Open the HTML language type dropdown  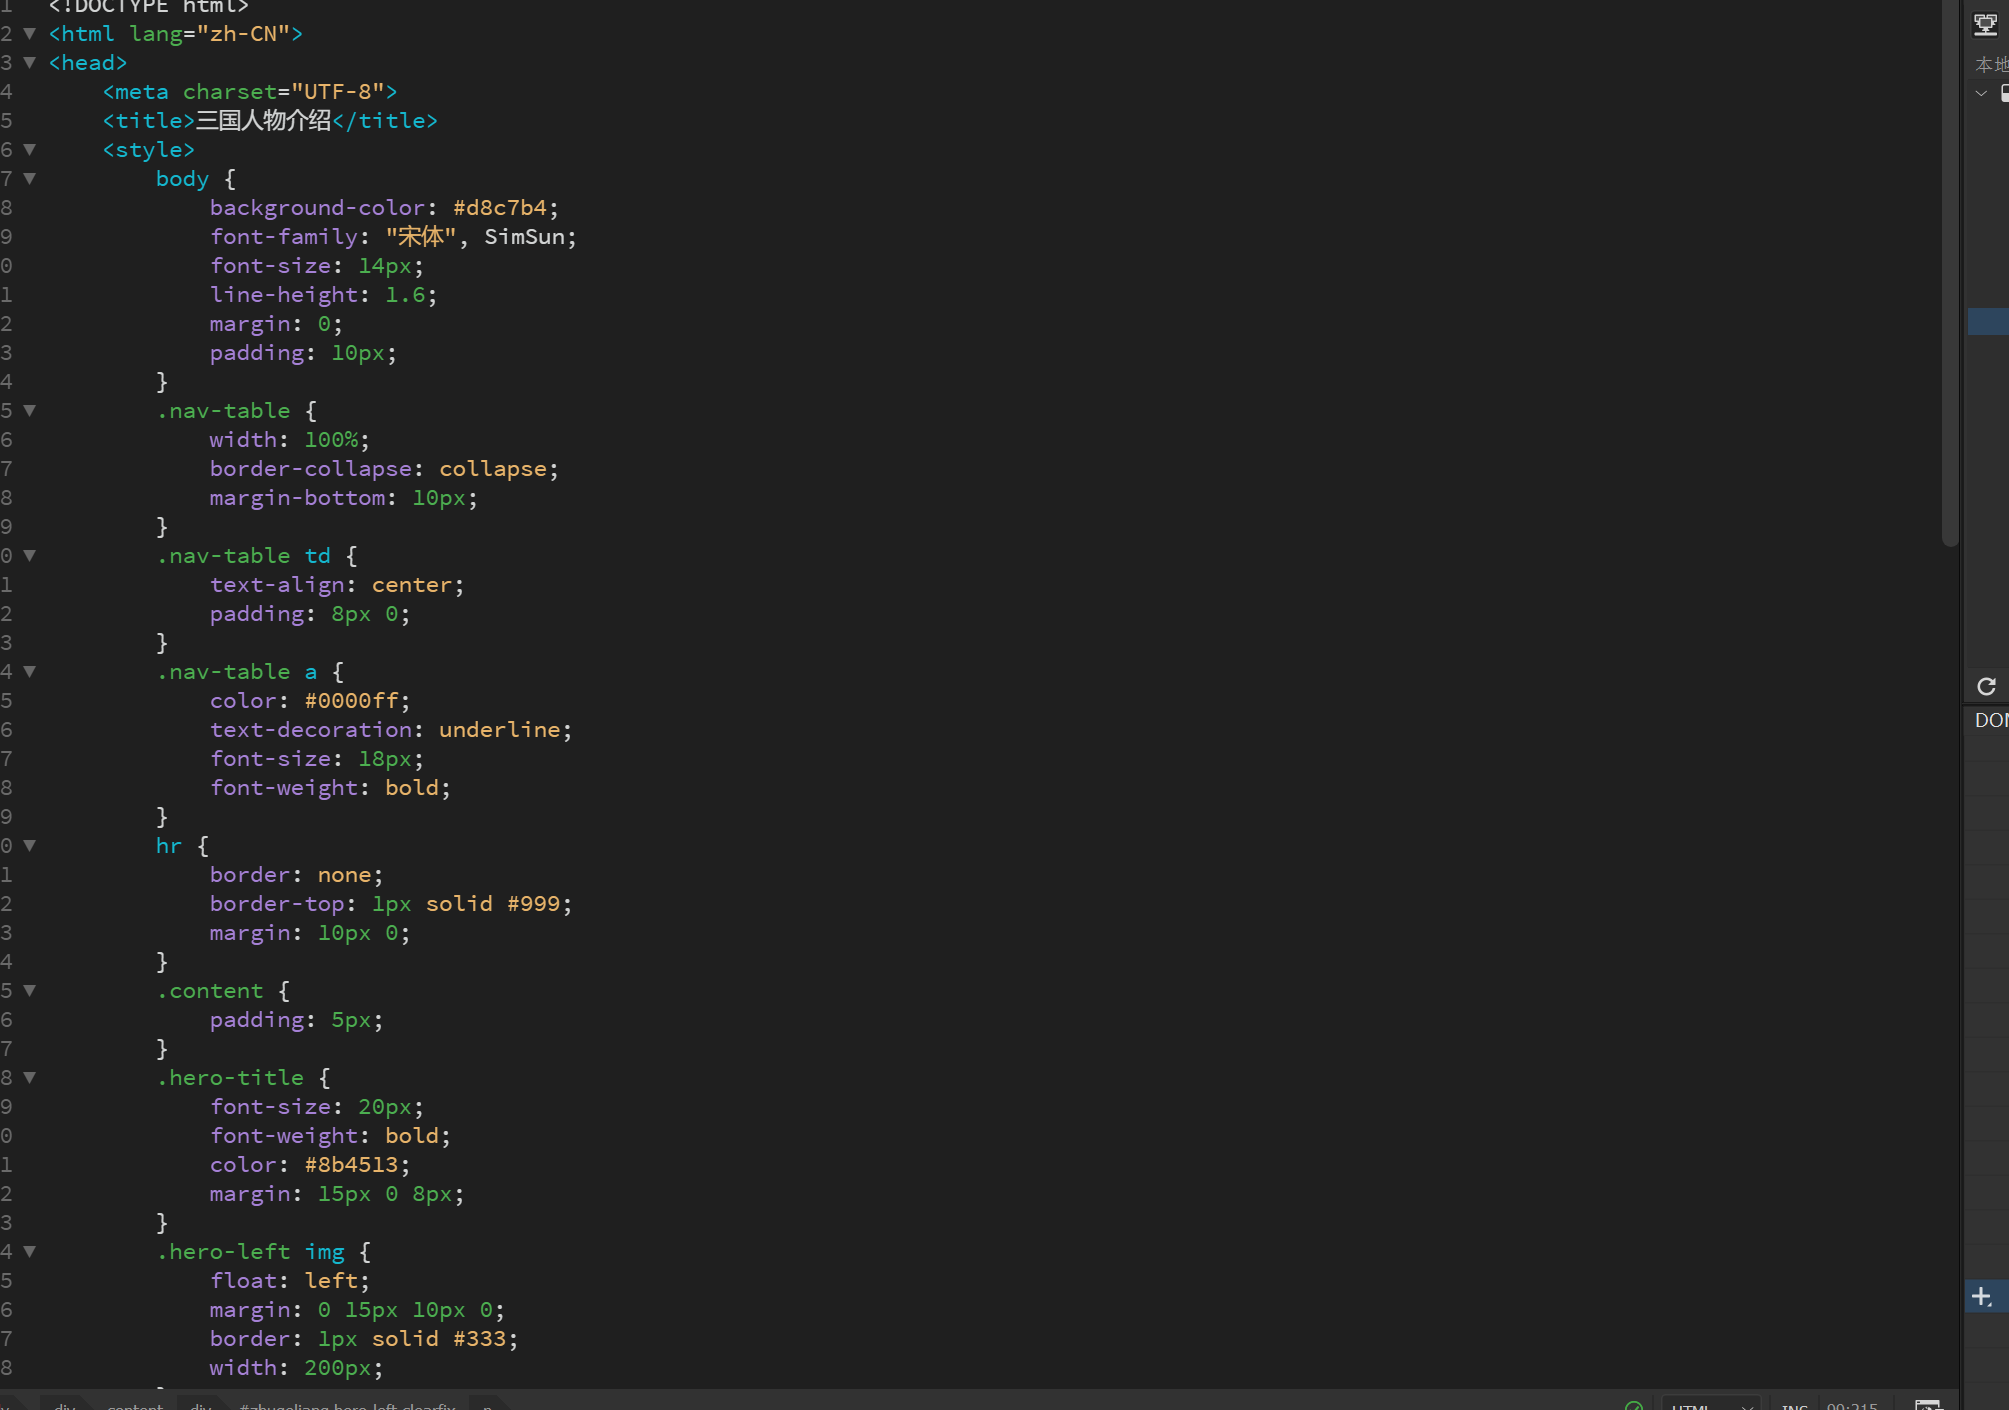click(x=1710, y=1406)
